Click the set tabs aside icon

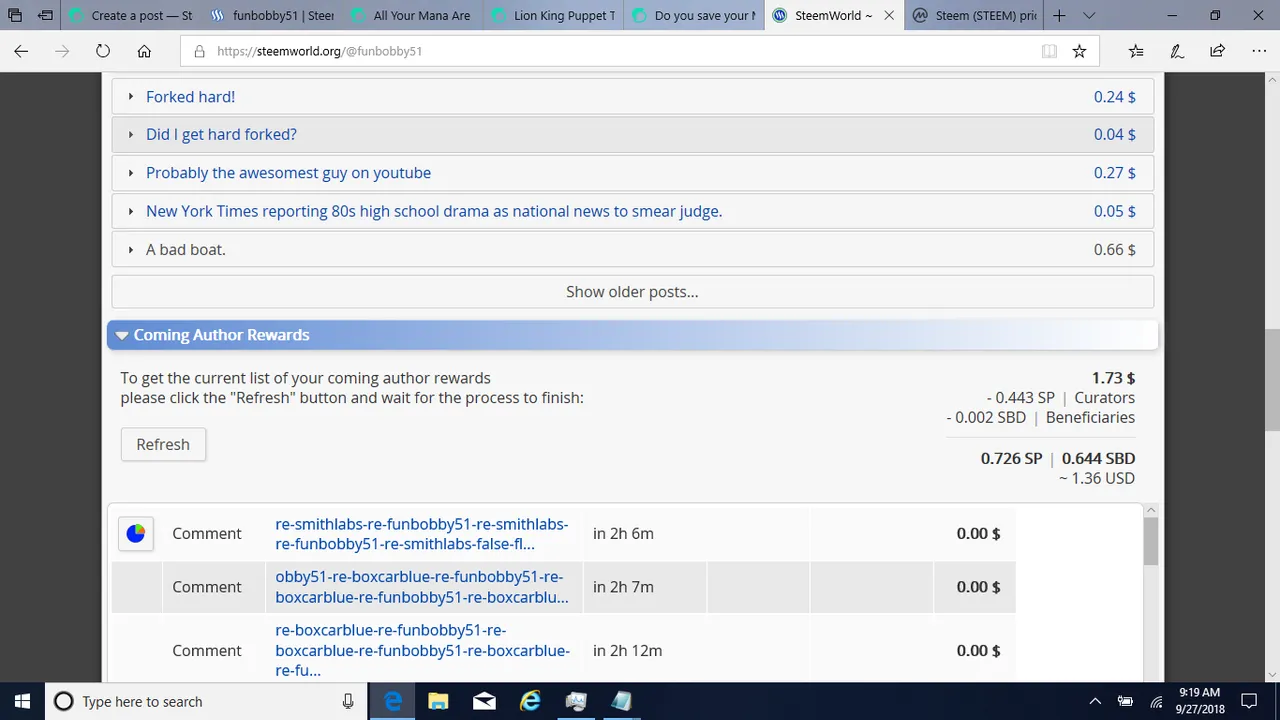[45, 15]
